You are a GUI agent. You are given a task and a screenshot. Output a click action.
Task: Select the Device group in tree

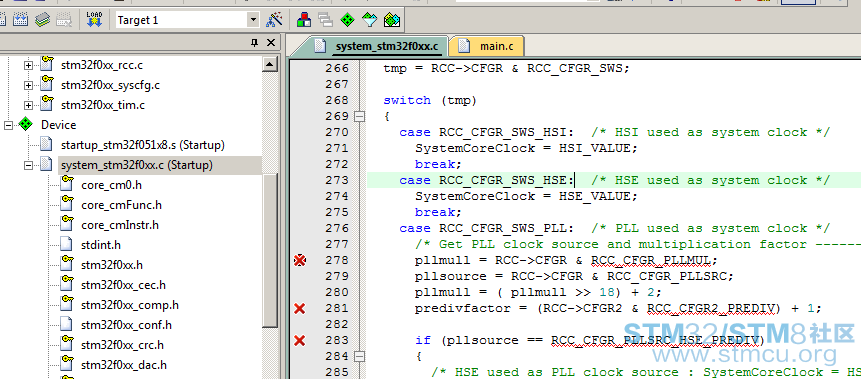tap(58, 125)
